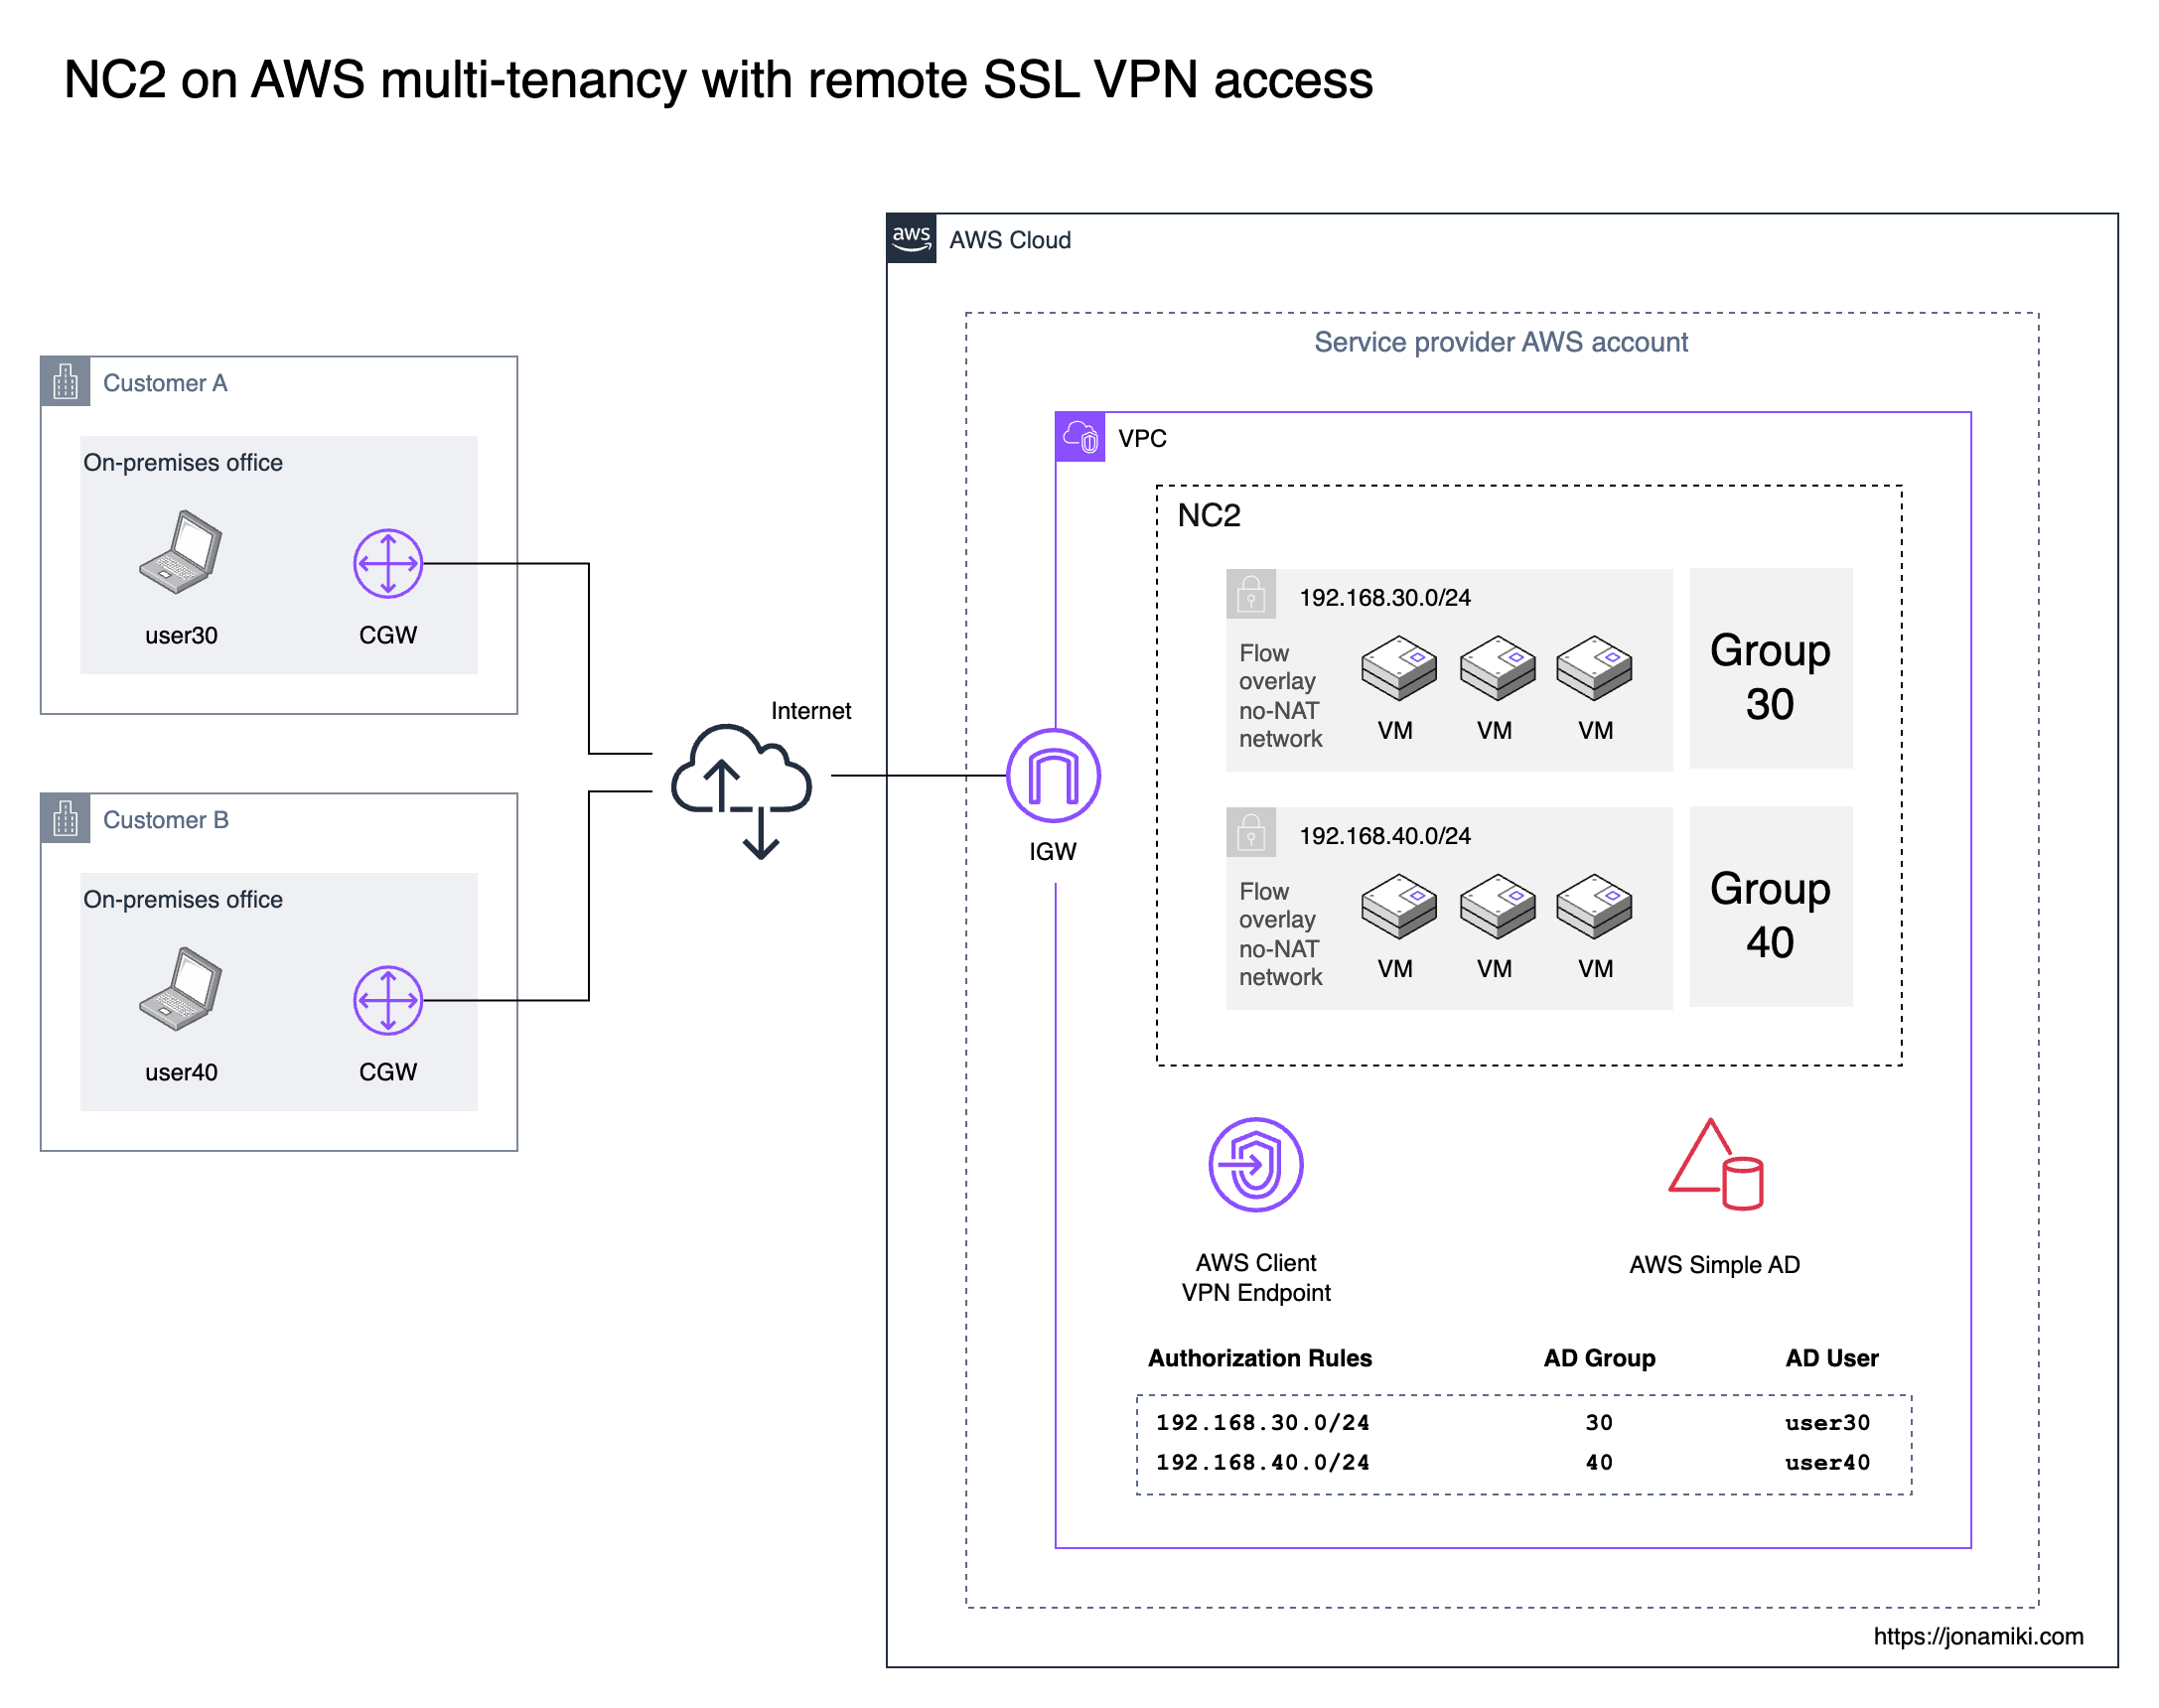Click the 192.168.40.0/24 subnet lock icon
Viewport: 2159px width, 1708px height.
click(x=1250, y=833)
